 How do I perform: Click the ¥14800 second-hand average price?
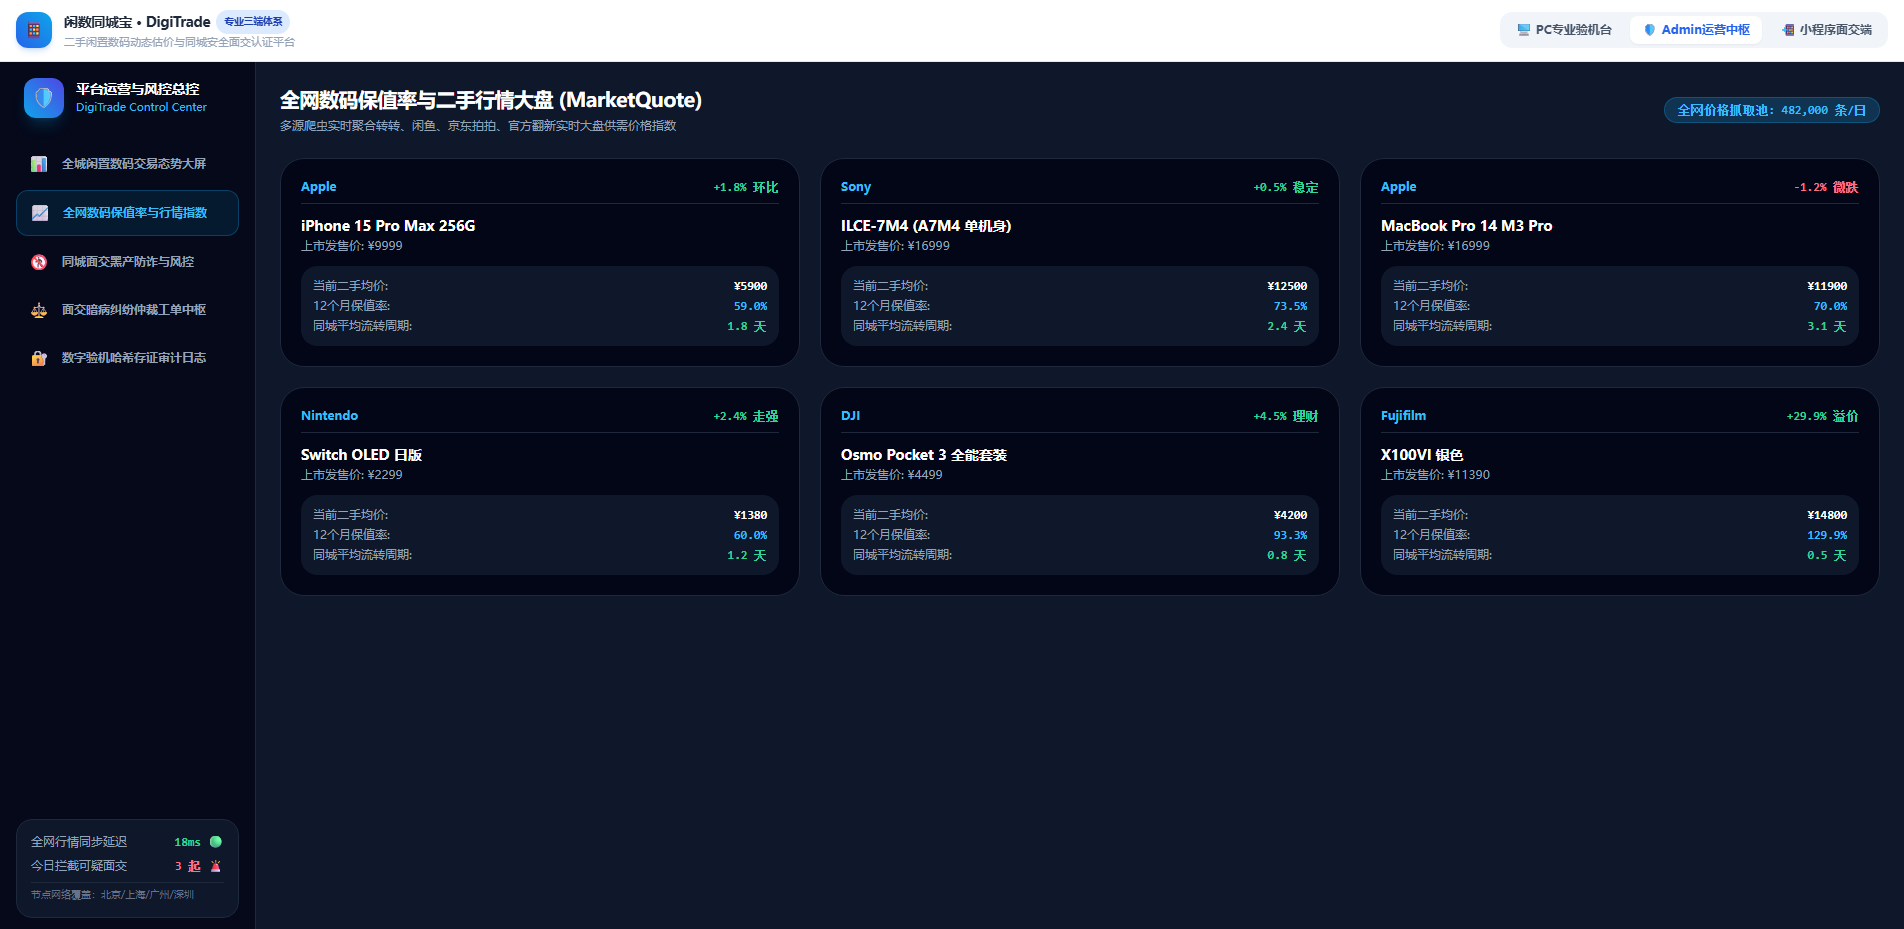click(x=1827, y=515)
